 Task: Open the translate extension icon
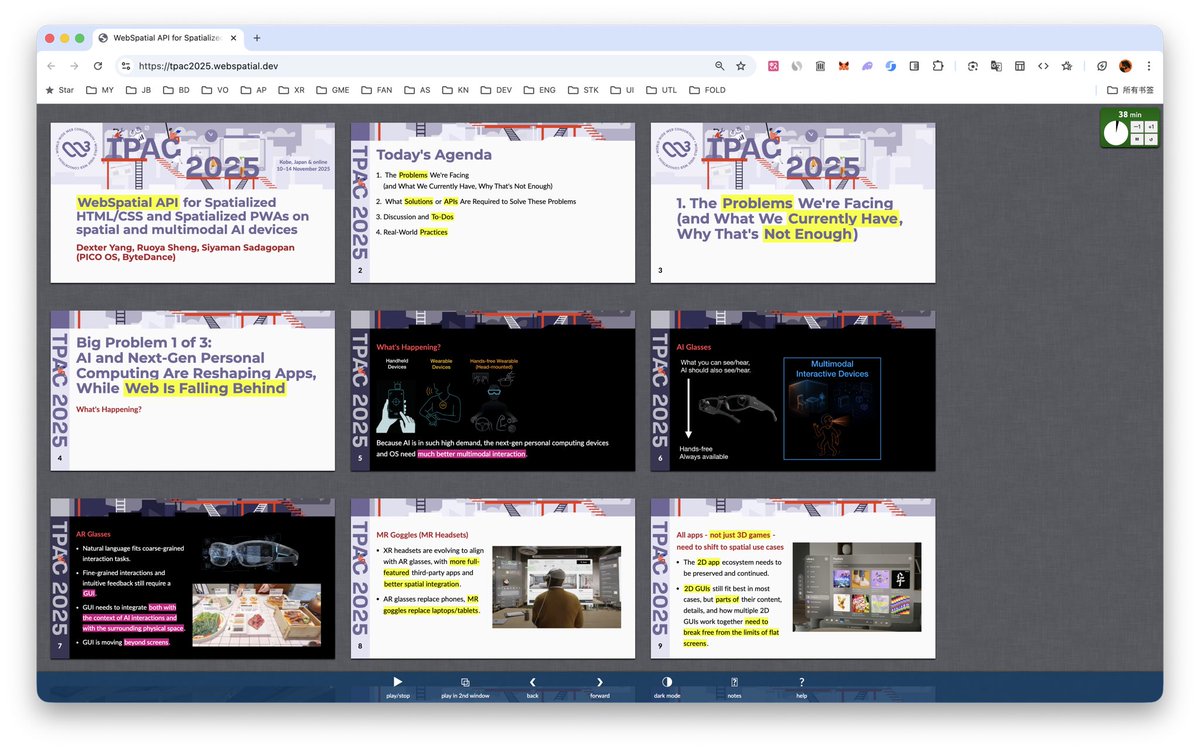point(996,66)
